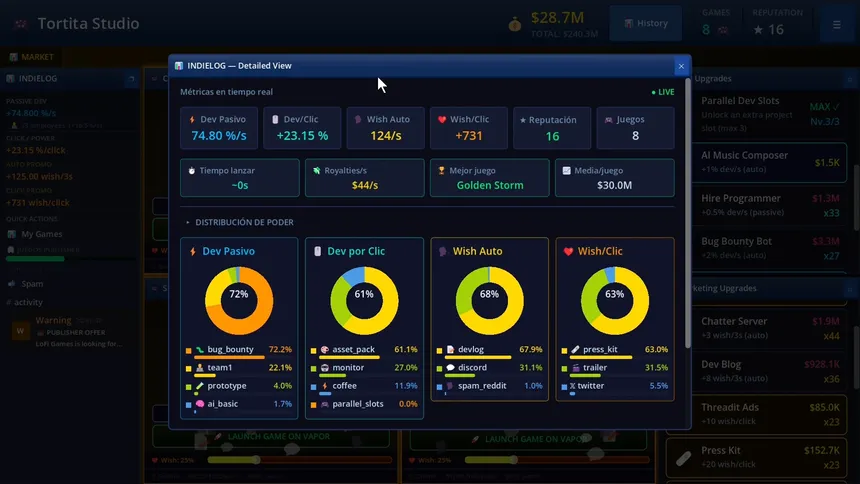860x484 pixels.
Task: Click the dialog's vertical scrollbar
Action: pos(687,214)
